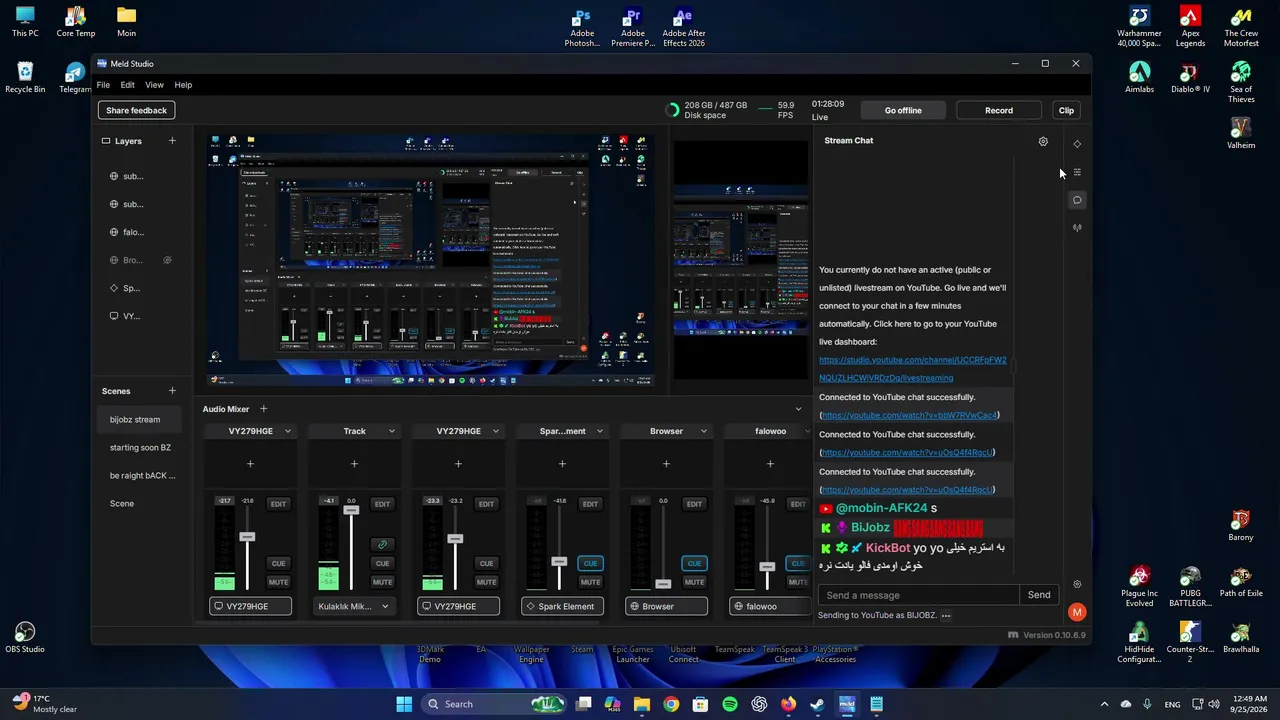Open the settings gear at the bottom of the right sidebar
The image size is (1280, 720).
tap(1077, 584)
